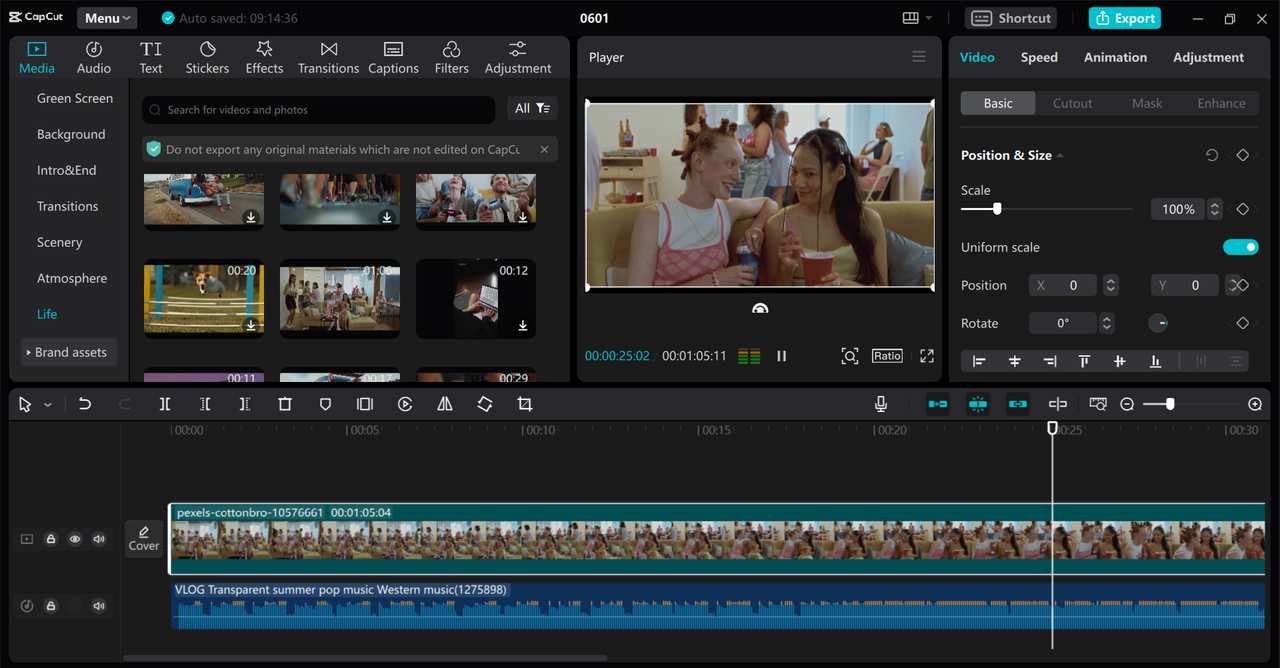The width and height of the screenshot is (1280, 668).
Task: Open the layout dropdown in title bar
Action: tap(917, 18)
